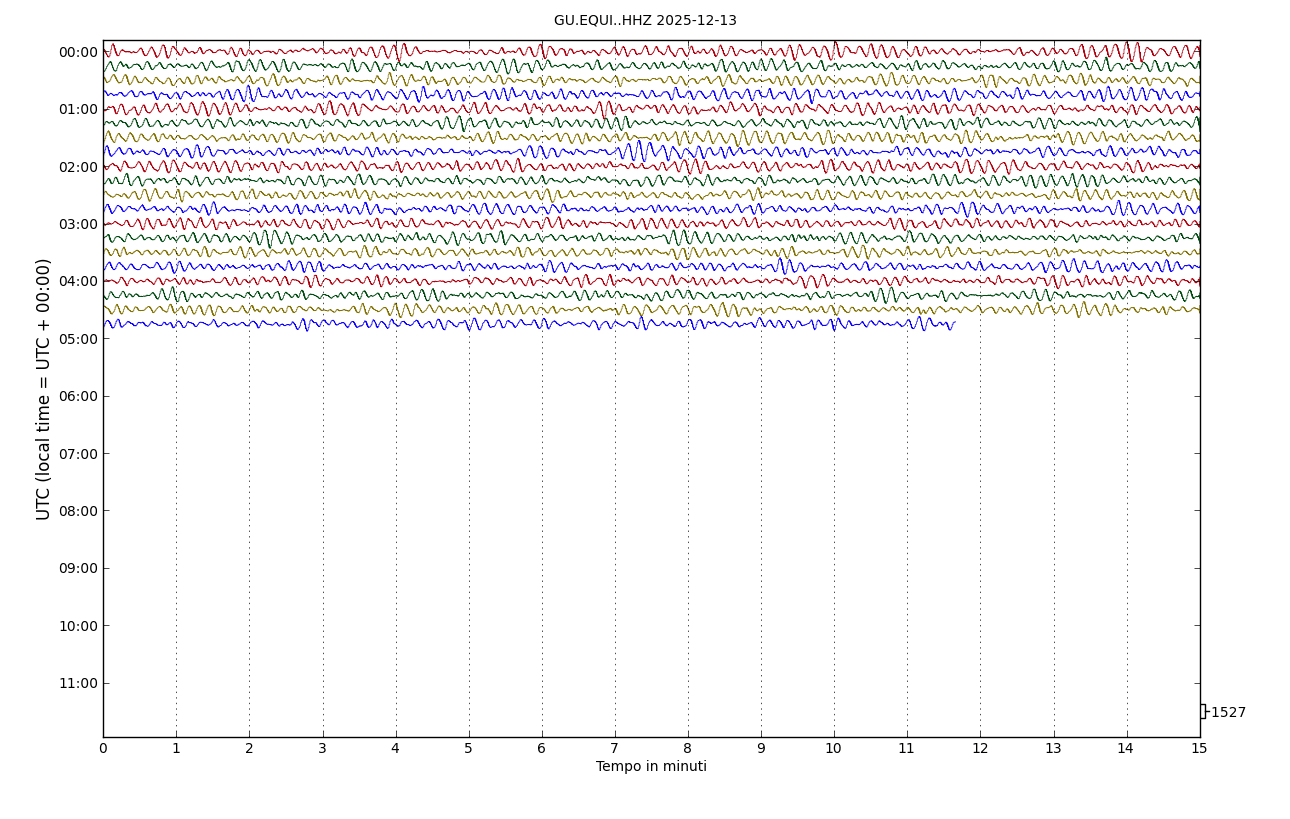
Task: Click the 08:00 hour tick label
Action: point(78,511)
